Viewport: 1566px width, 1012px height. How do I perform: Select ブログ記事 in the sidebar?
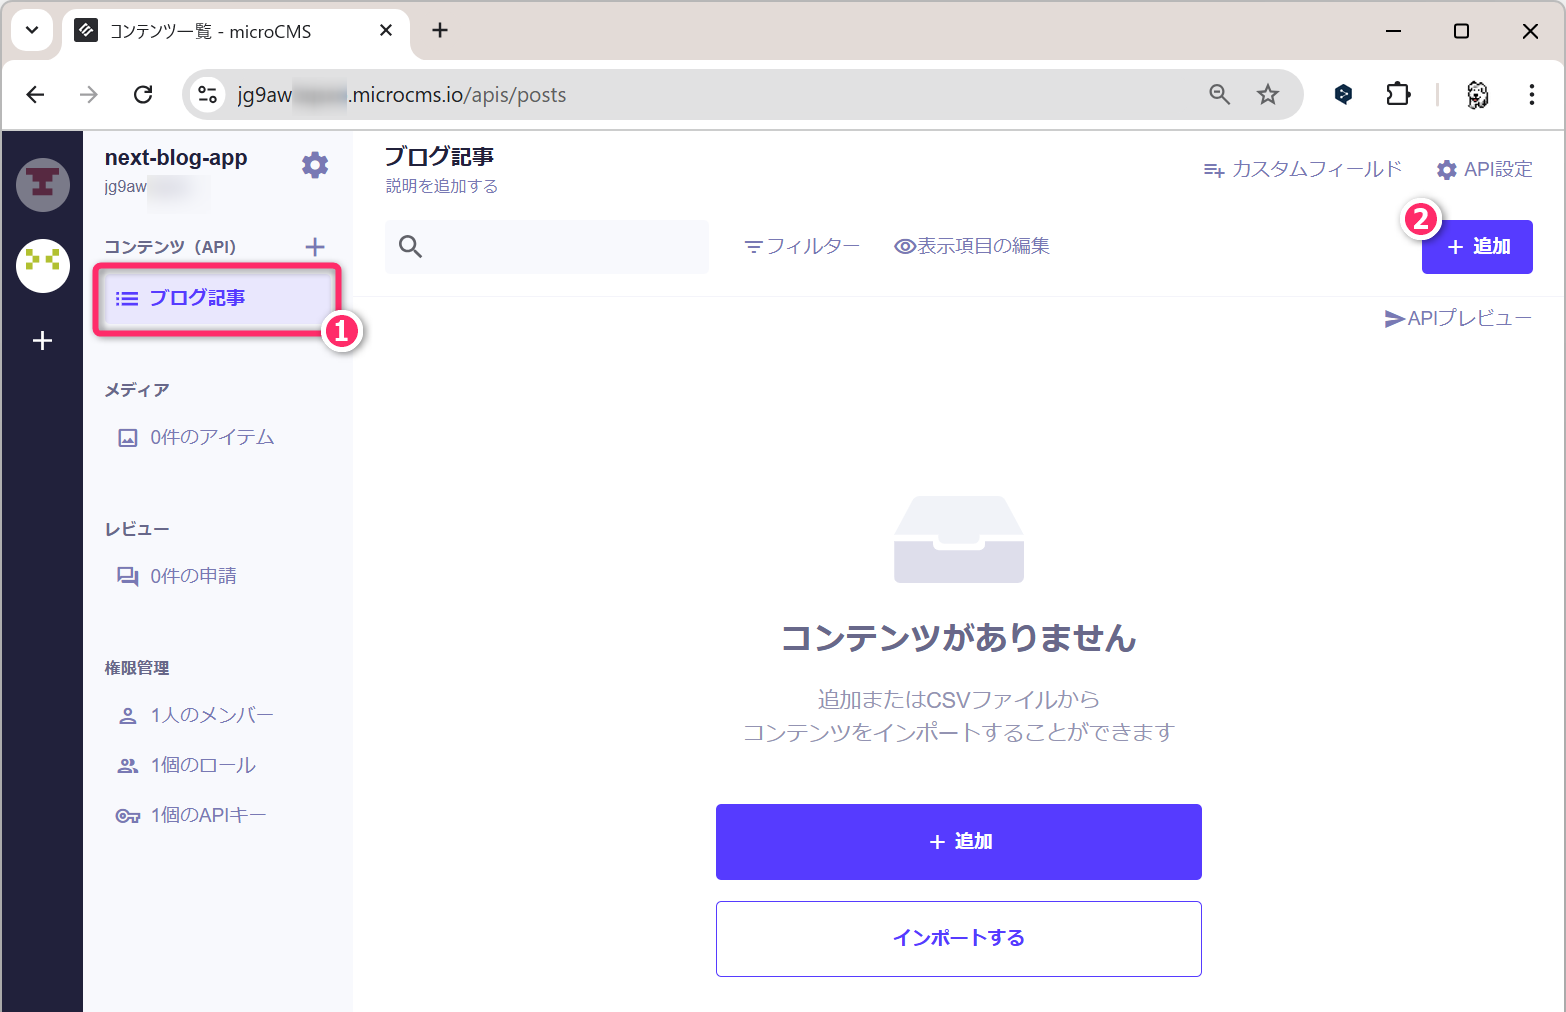click(x=197, y=298)
